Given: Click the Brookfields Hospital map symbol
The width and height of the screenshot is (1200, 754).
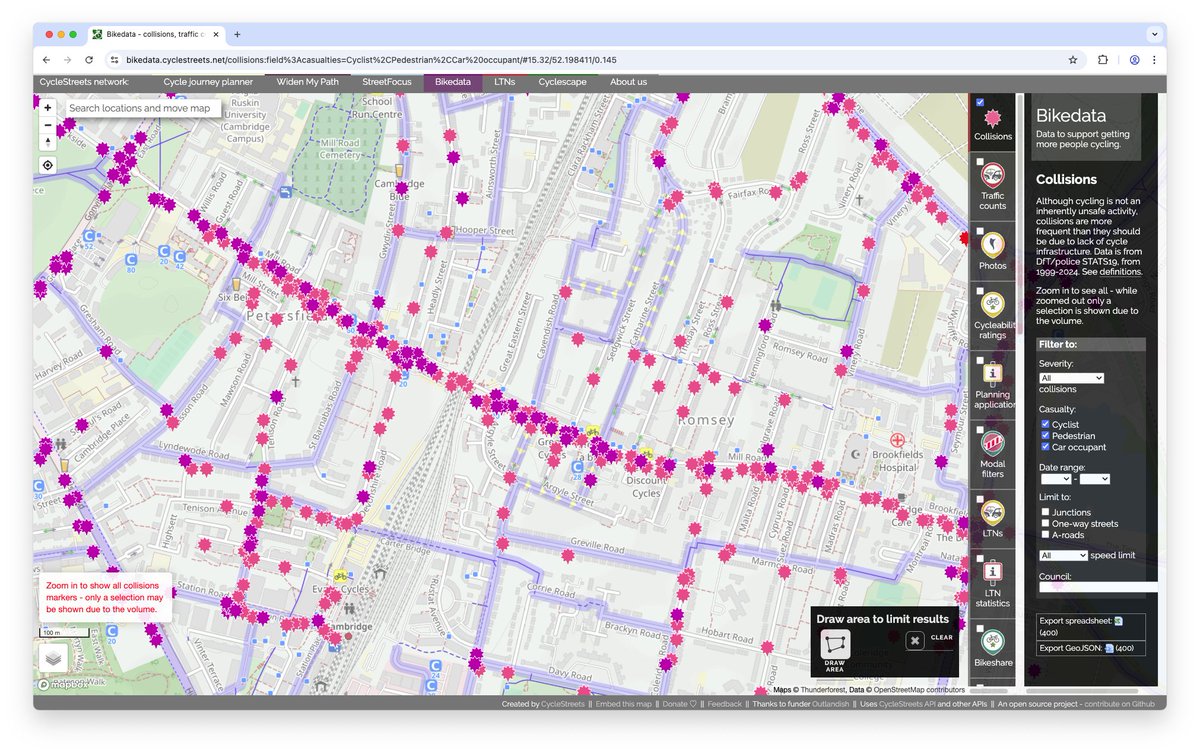Looking at the screenshot, I should tap(898, 440).
